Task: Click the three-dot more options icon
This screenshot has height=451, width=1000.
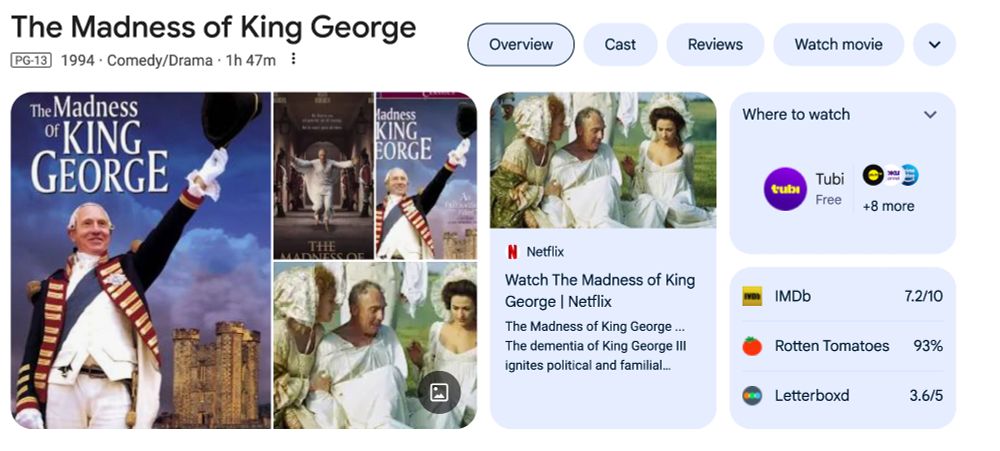Action: click(293, 59)
